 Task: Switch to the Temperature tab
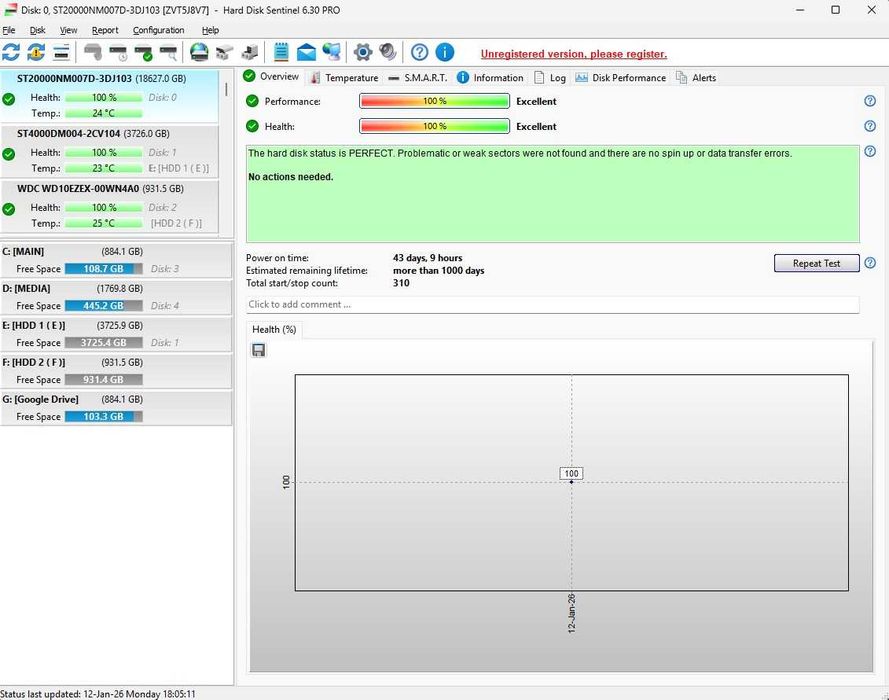click(x=344, y=78)
